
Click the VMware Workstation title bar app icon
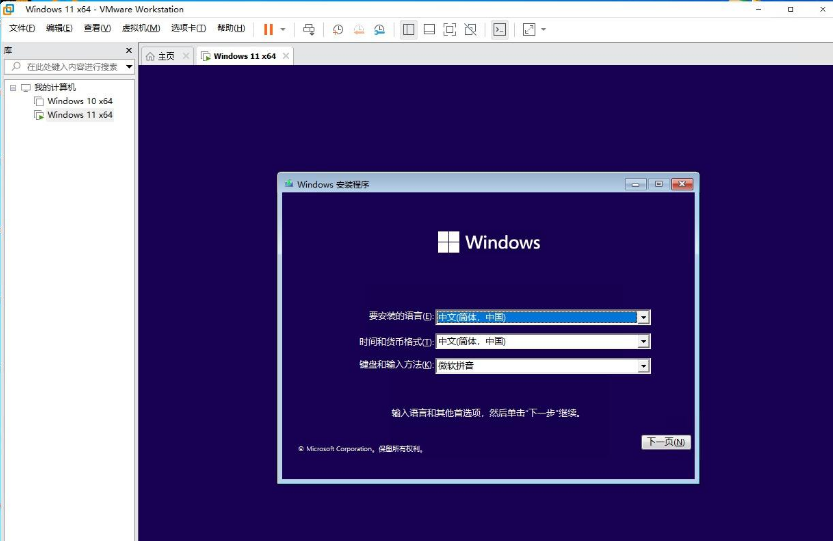pos(8,9)
